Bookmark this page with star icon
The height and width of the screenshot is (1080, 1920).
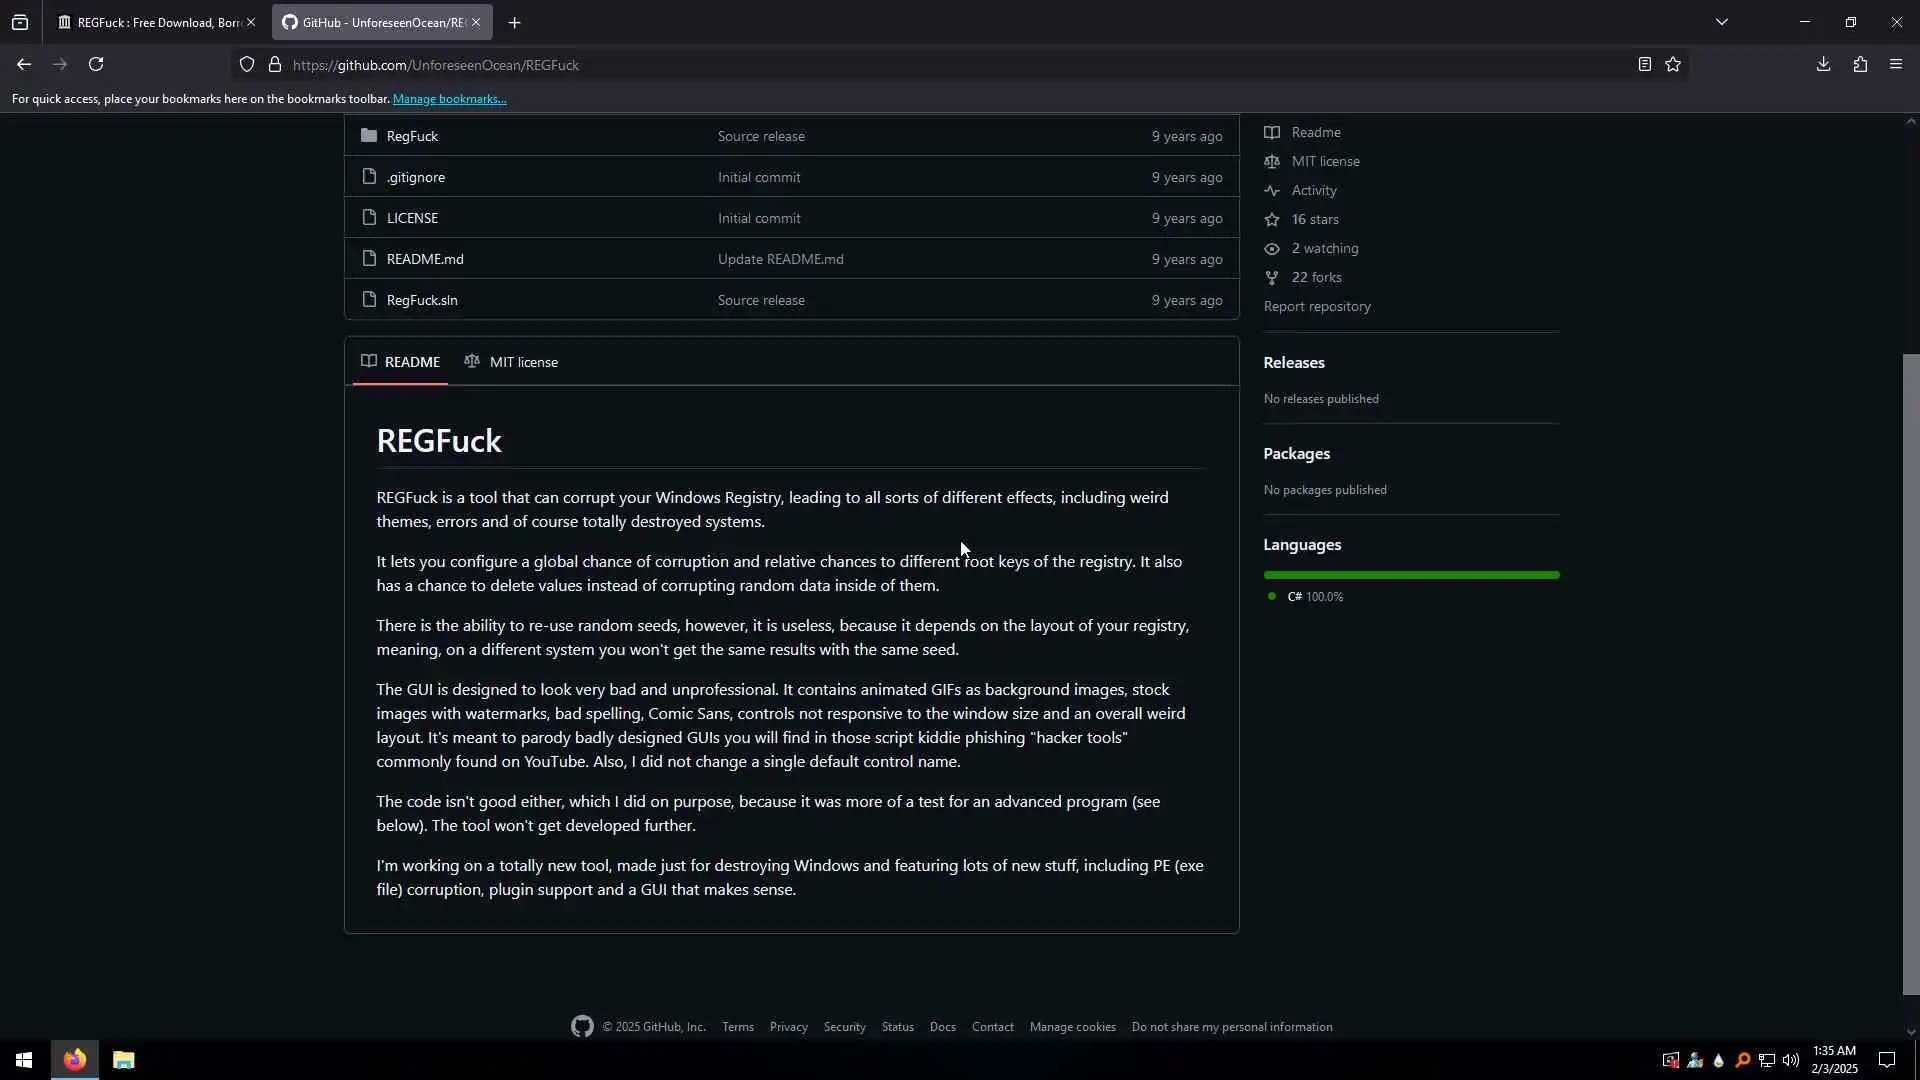[1673, 65]
